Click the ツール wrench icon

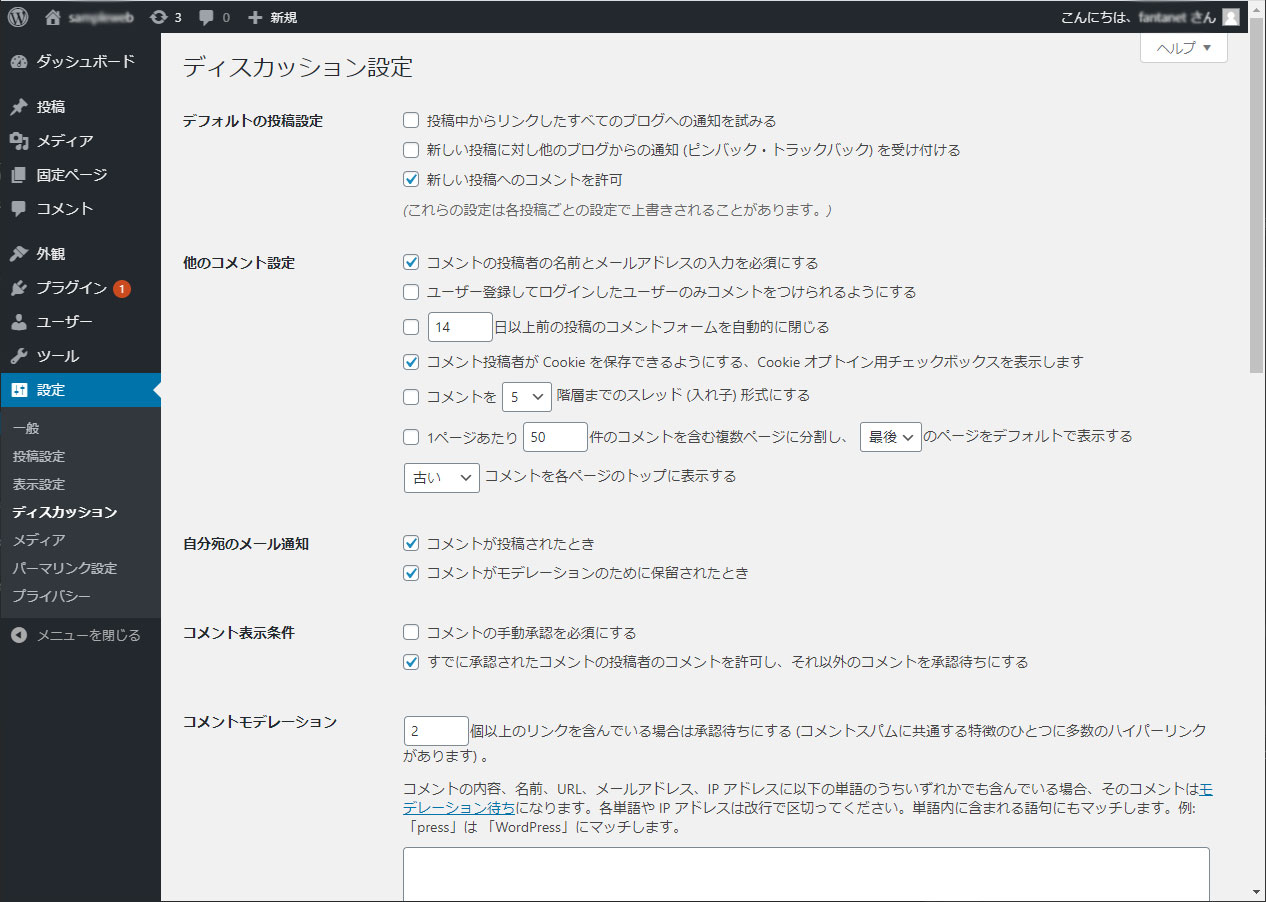(x=19, y=356)
